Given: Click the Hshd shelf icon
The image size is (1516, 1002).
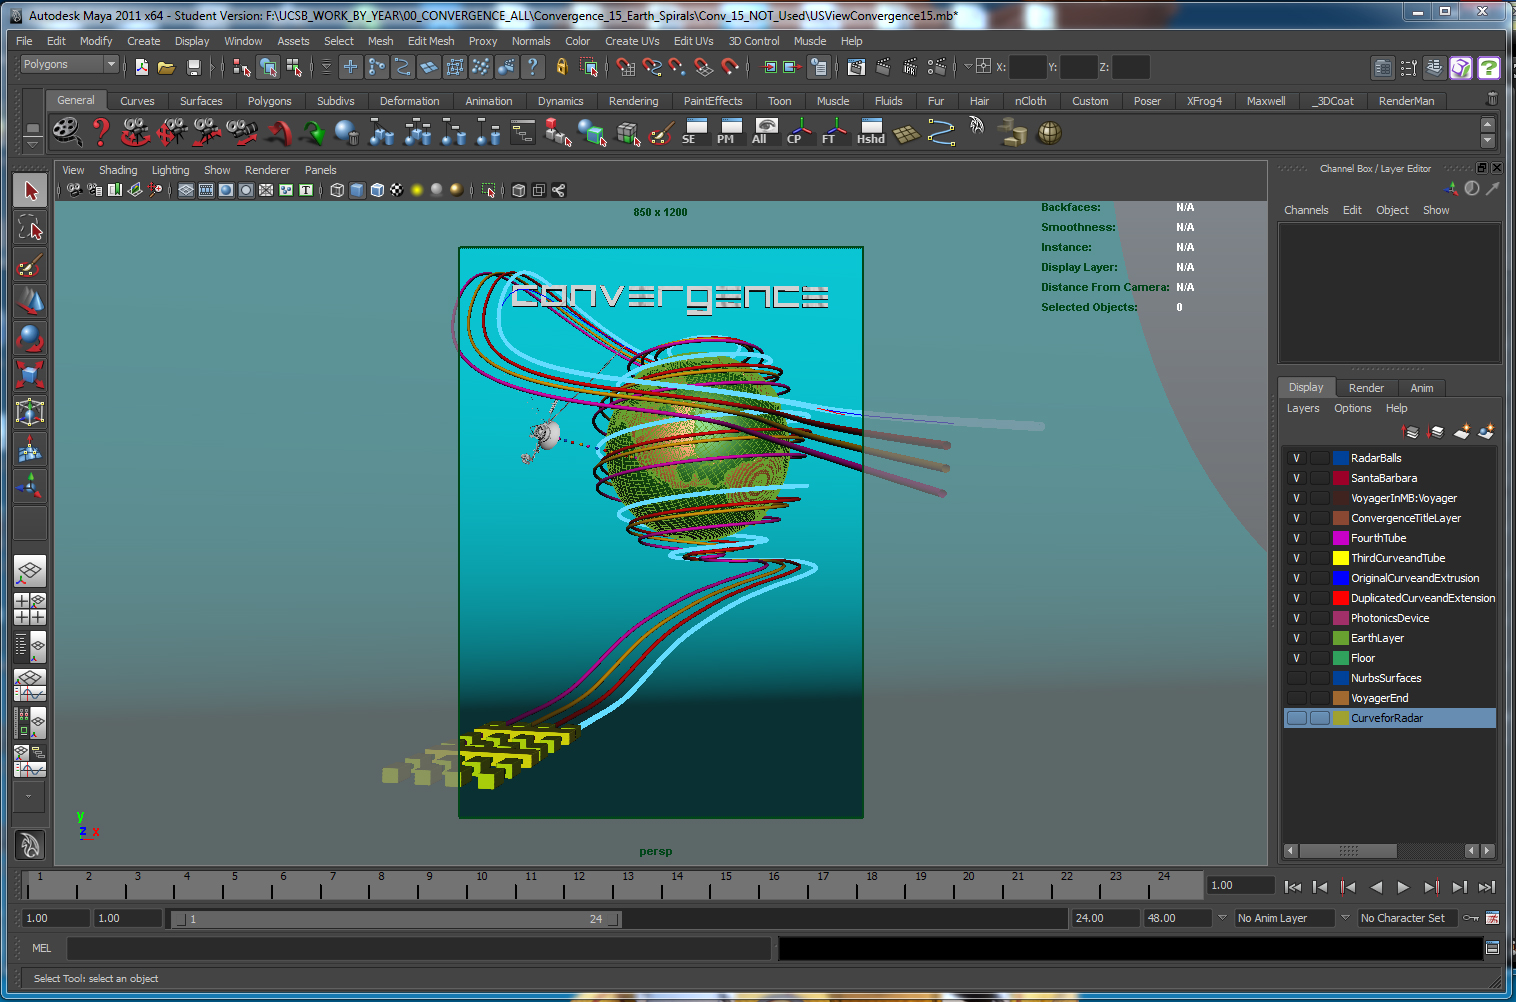Looking at the screenshot, I should pos(871,132).
